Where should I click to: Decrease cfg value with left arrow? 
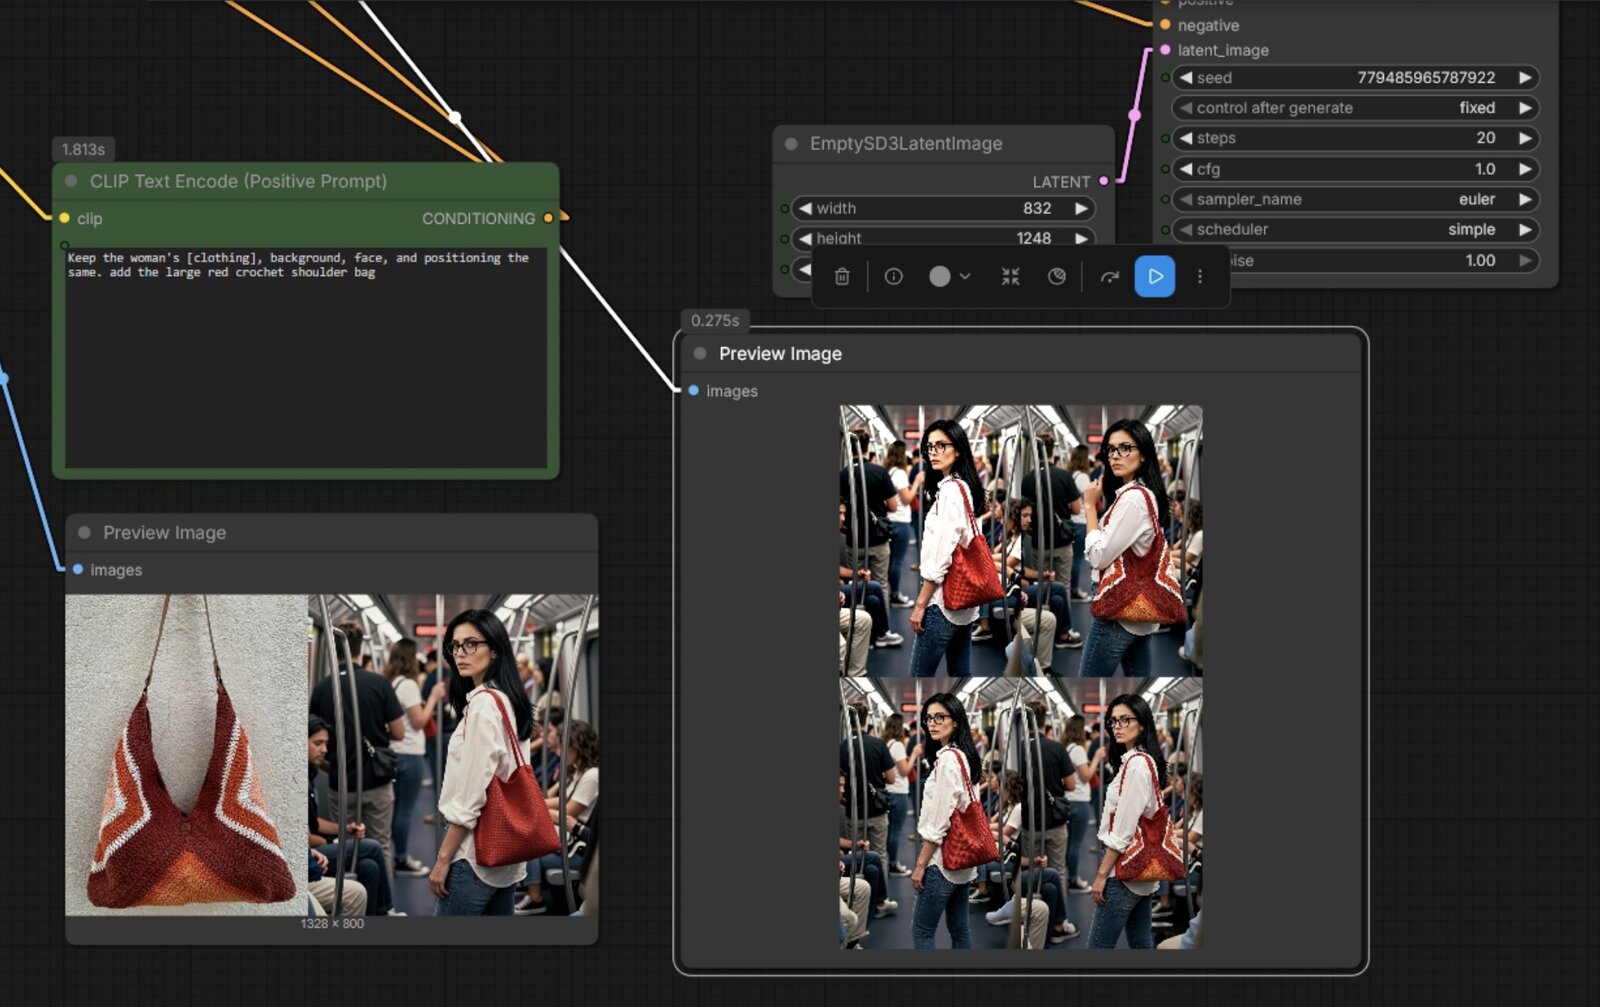point(1186,169)
